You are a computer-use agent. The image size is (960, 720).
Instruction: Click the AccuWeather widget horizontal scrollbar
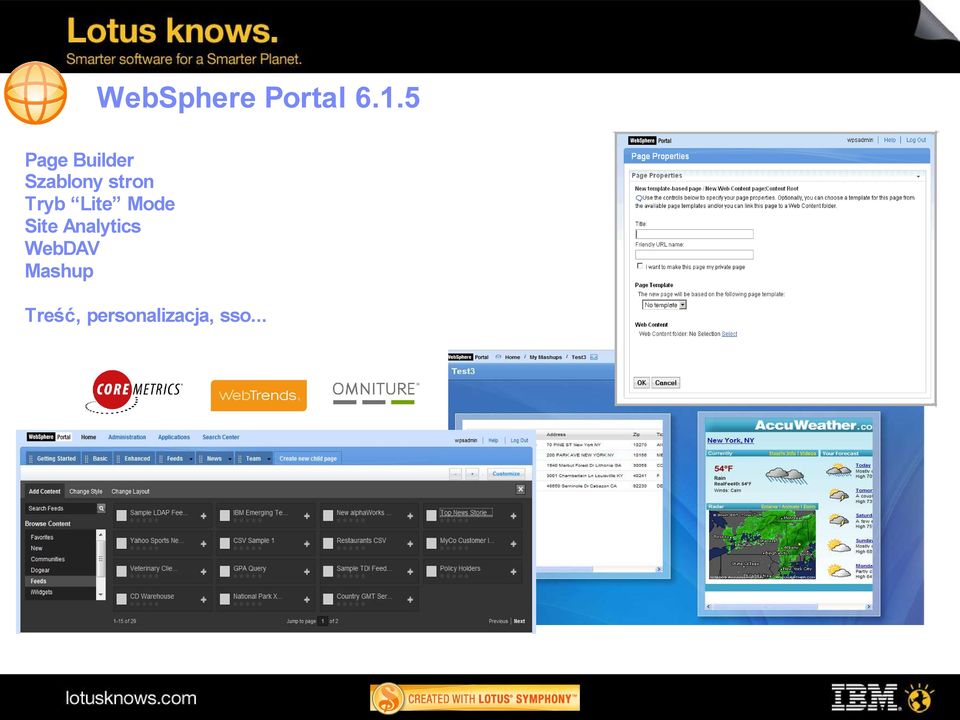coord(789,606)
